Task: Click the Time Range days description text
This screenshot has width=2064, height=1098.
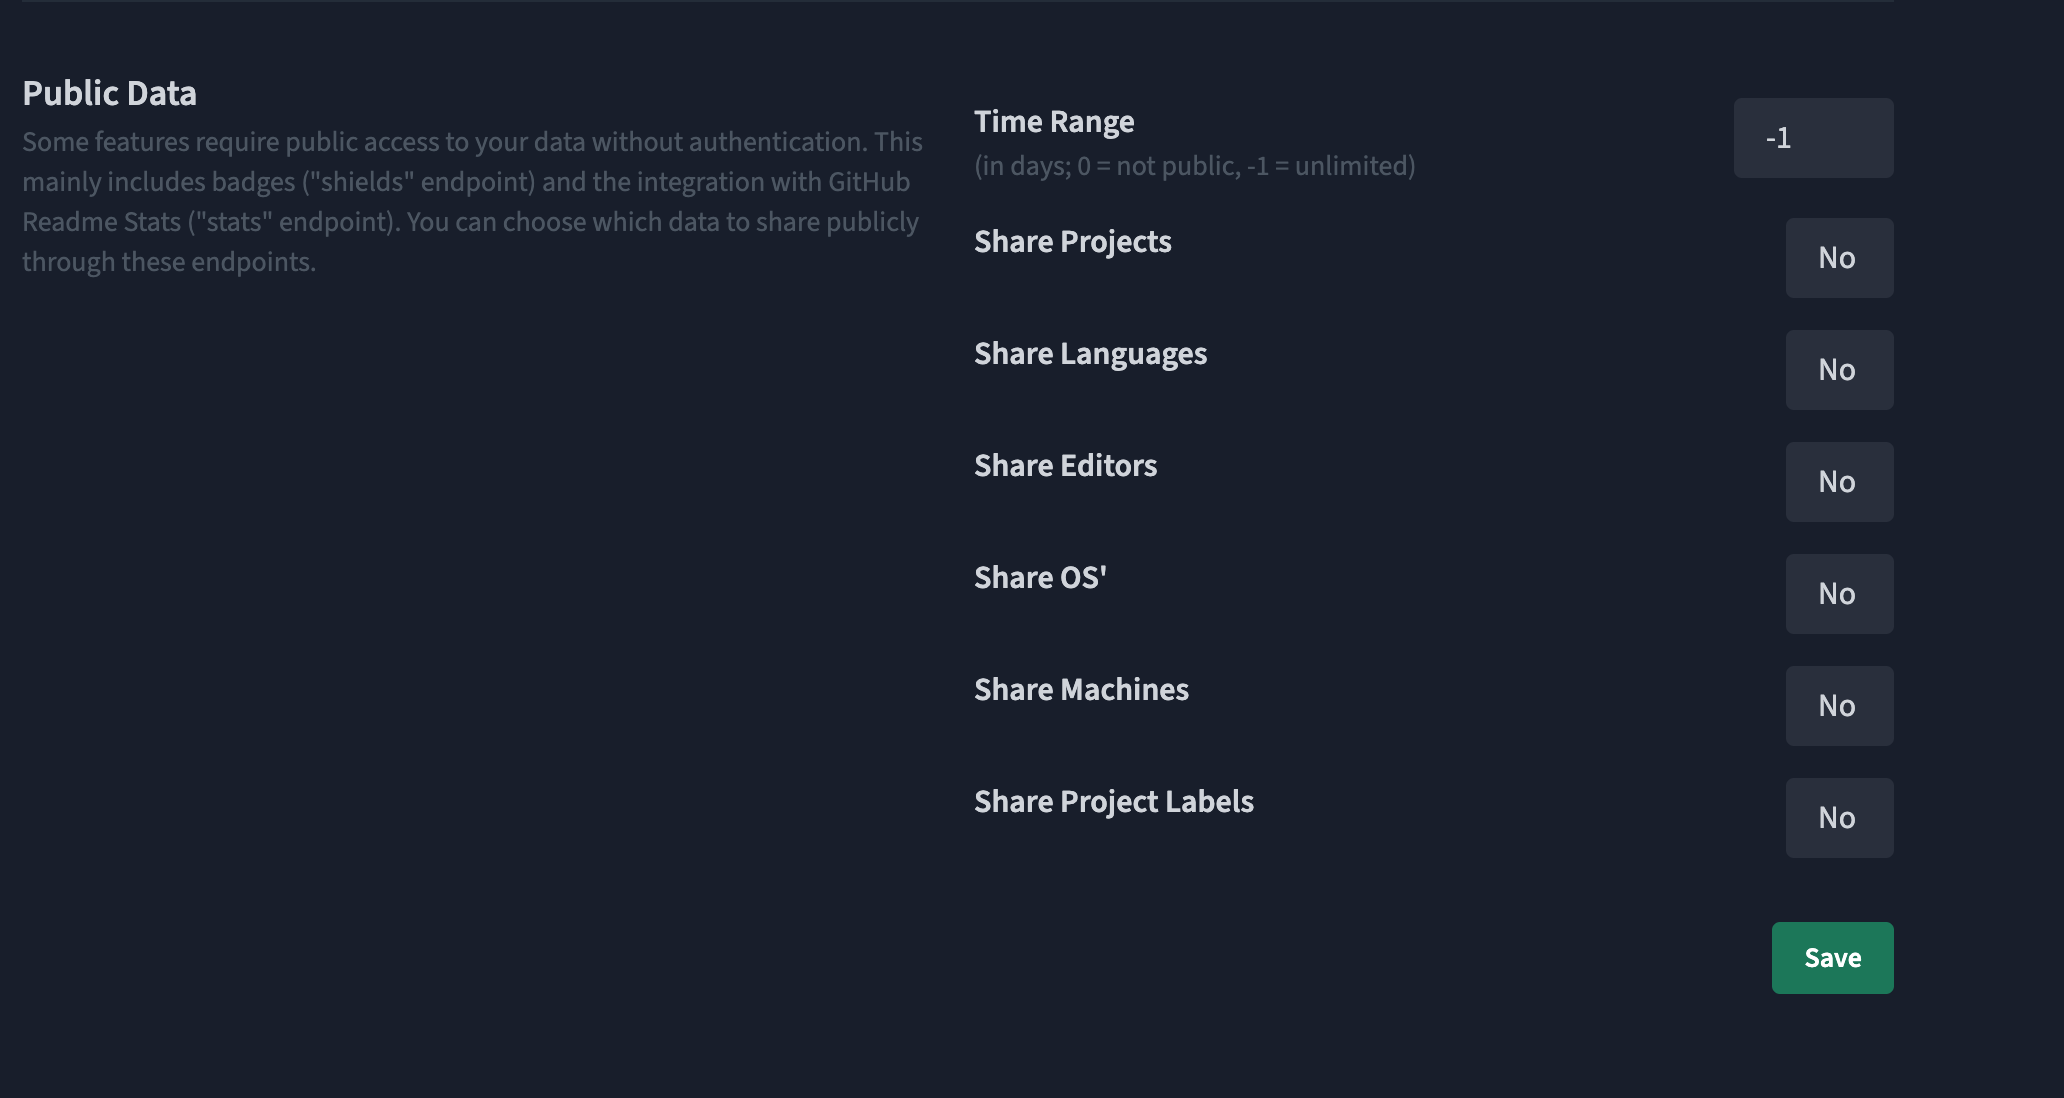Action: tap(1194, 167)
